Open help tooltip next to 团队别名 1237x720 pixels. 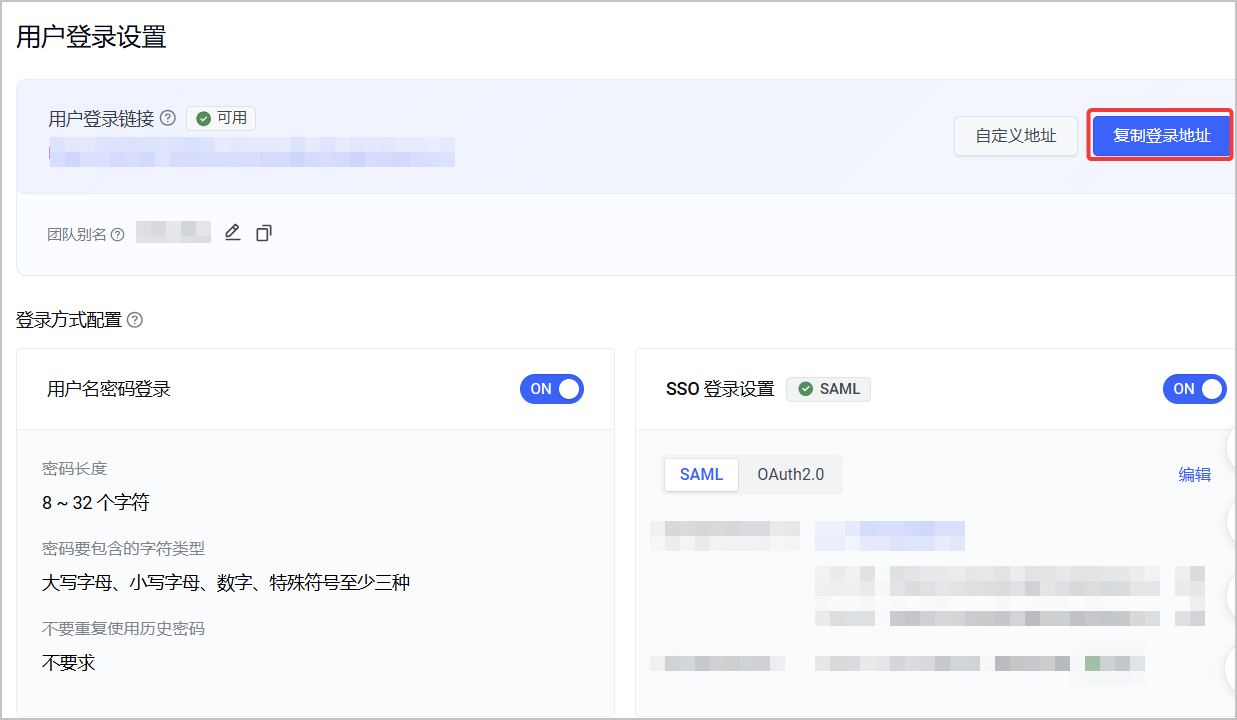coord(118,235)
